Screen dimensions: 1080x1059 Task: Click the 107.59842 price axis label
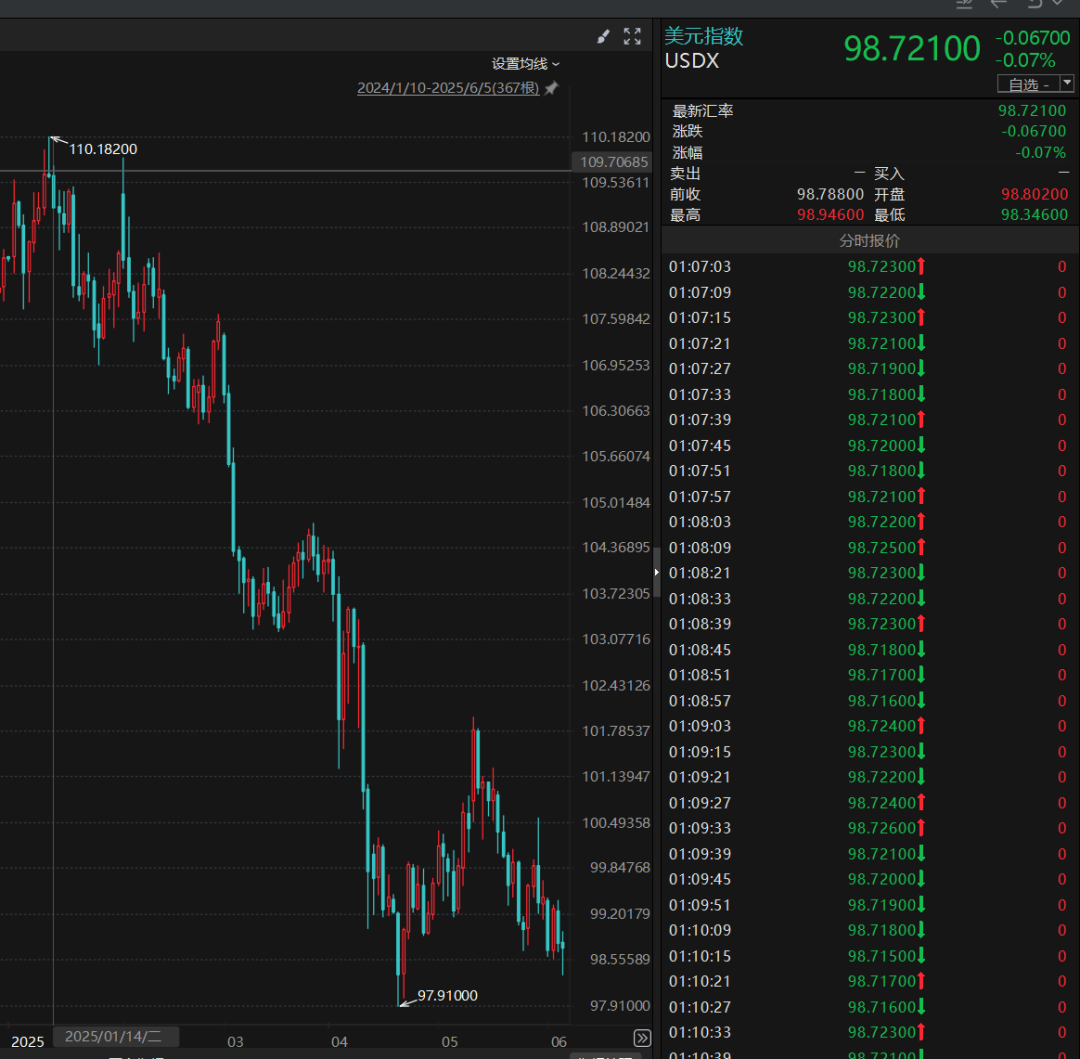tap(616, 319)
